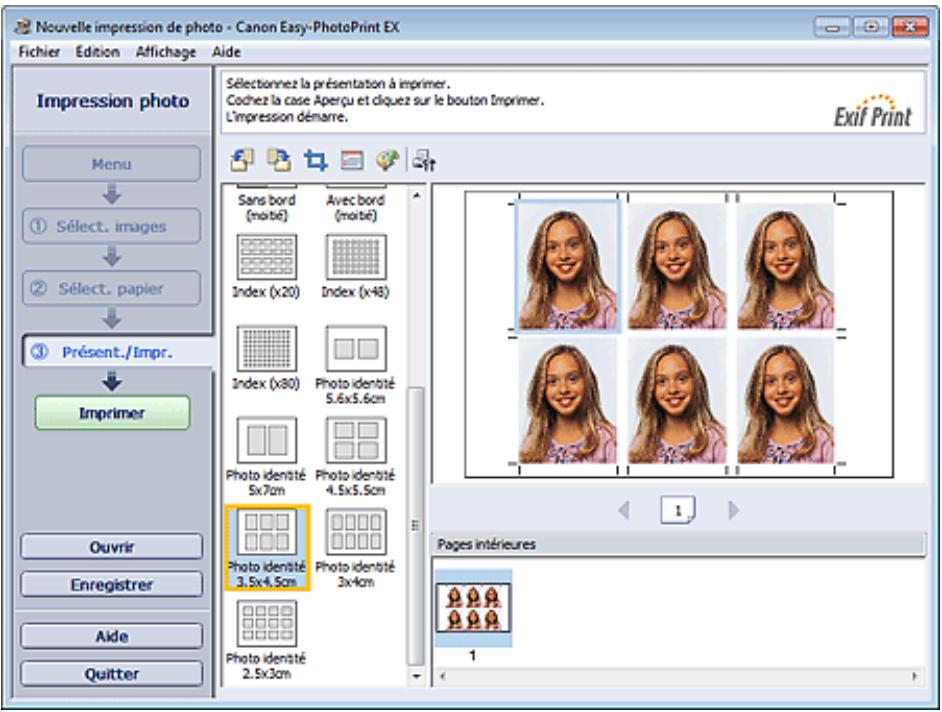Click the date print settings icon
The width and height of the screenshot is (942, 712).
coord(352,160)
